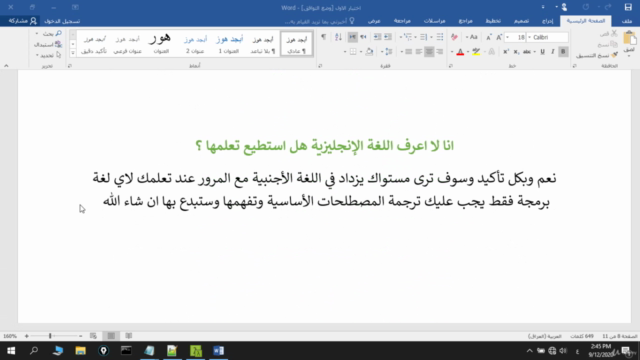The width and height of the screenshot is (640, 360).
Task: Switch to the مراسلات (Mailings) tab
Action: [434, 21]
